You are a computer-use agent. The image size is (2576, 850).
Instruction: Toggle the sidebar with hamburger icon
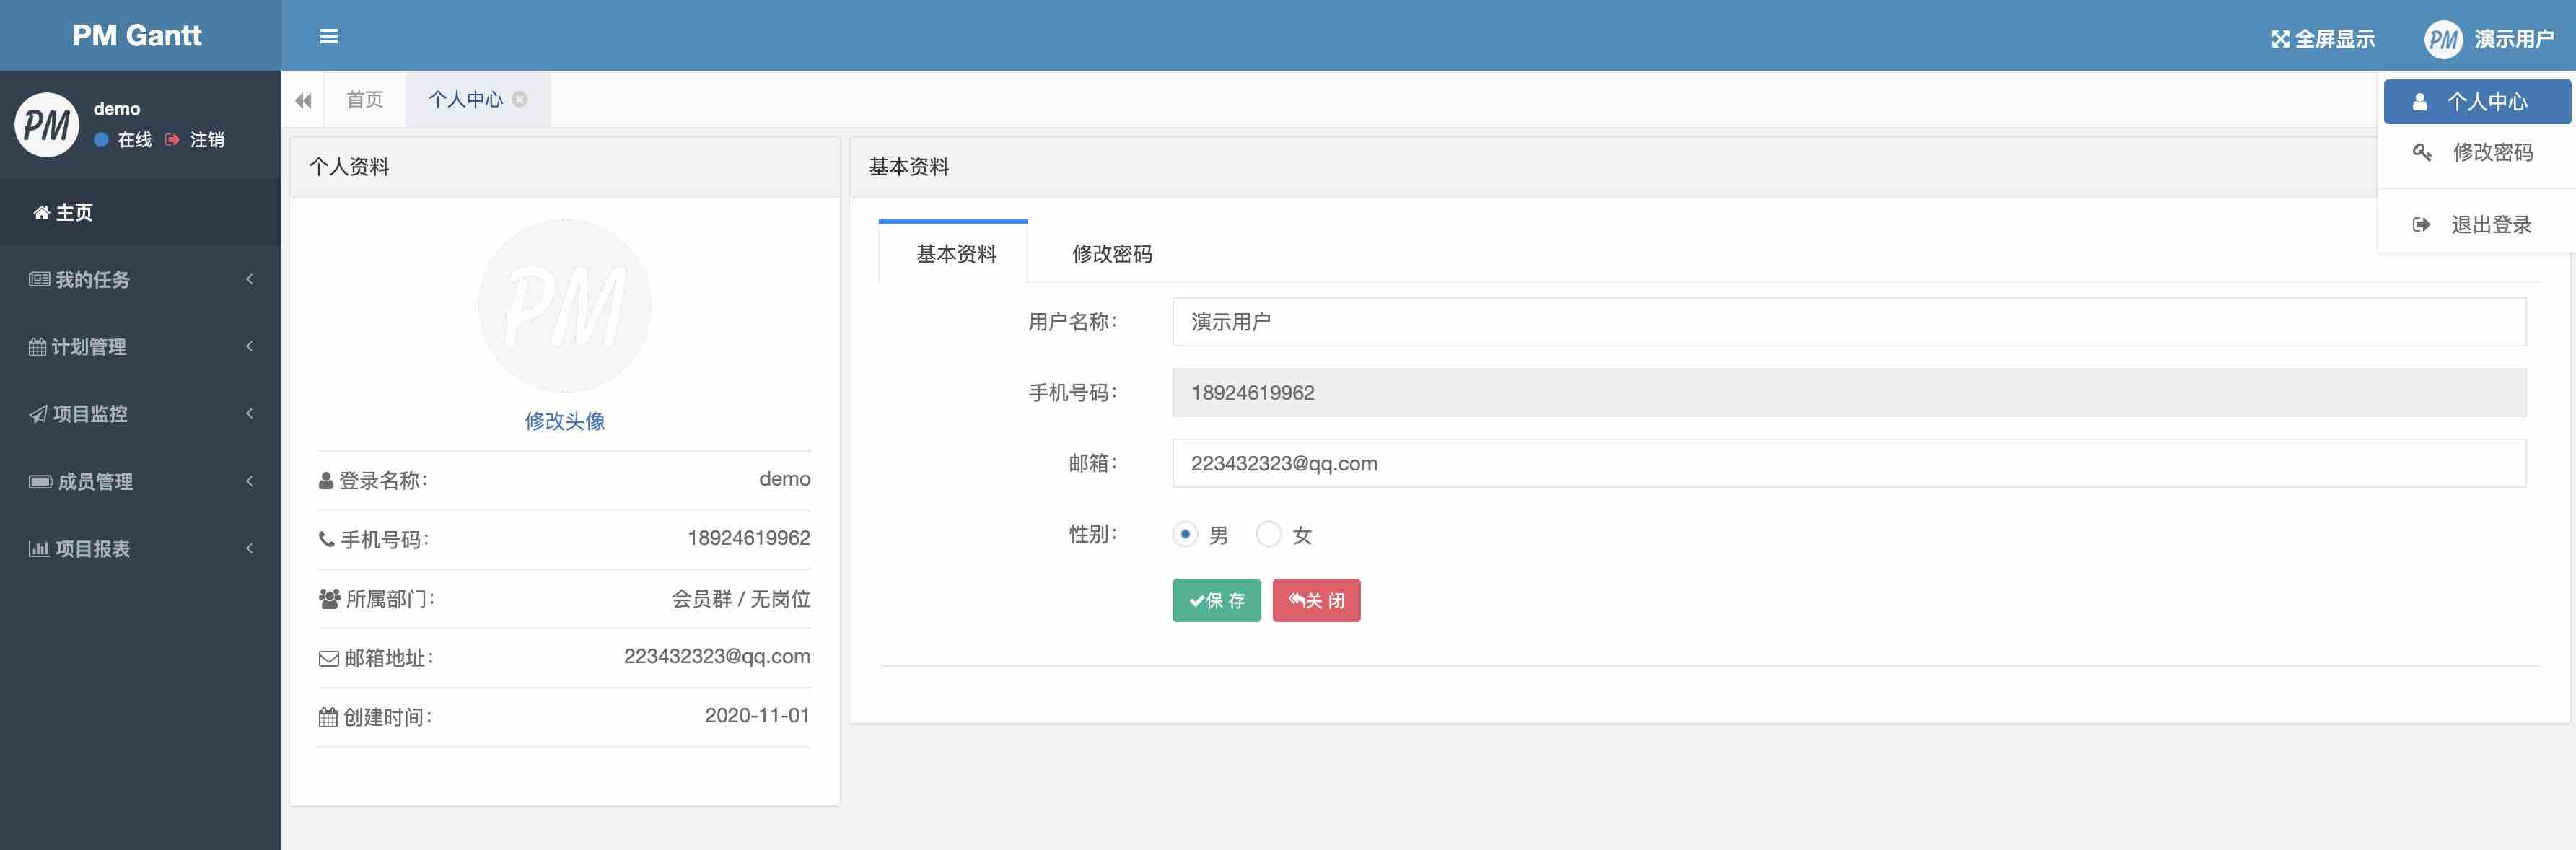point(328,37)
